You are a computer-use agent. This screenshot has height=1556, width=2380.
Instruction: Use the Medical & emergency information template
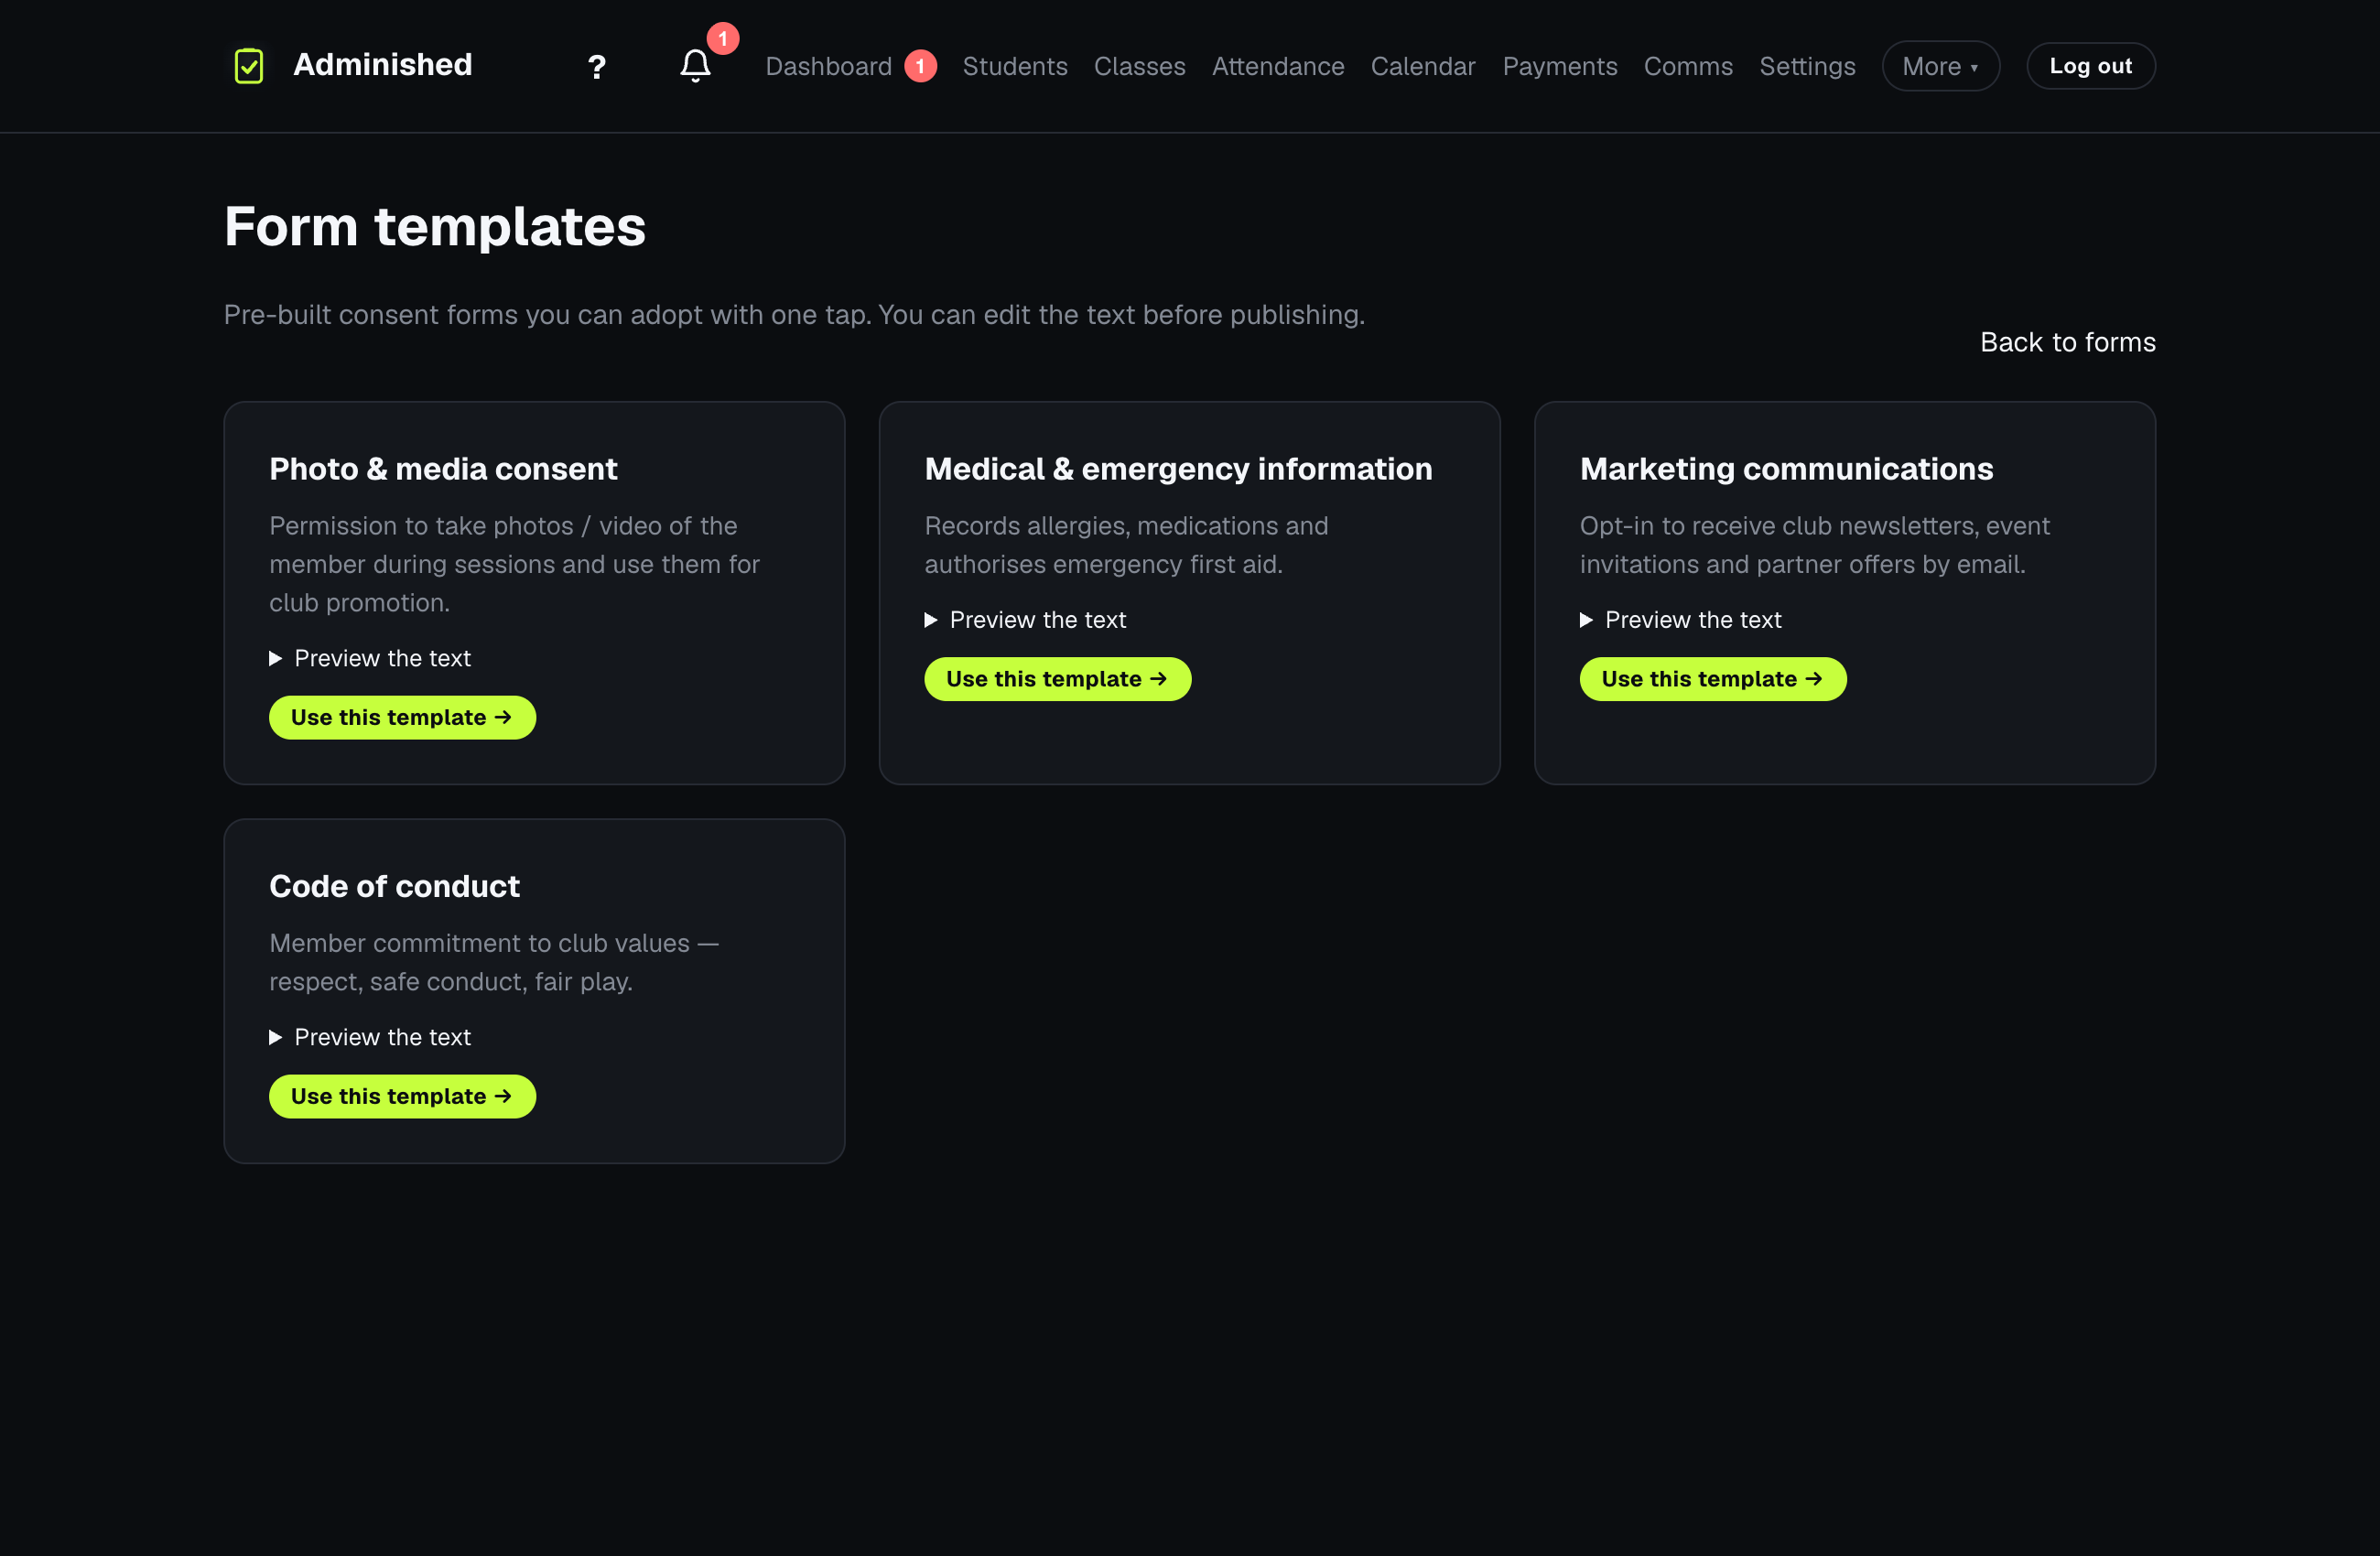coord(1057,679)
